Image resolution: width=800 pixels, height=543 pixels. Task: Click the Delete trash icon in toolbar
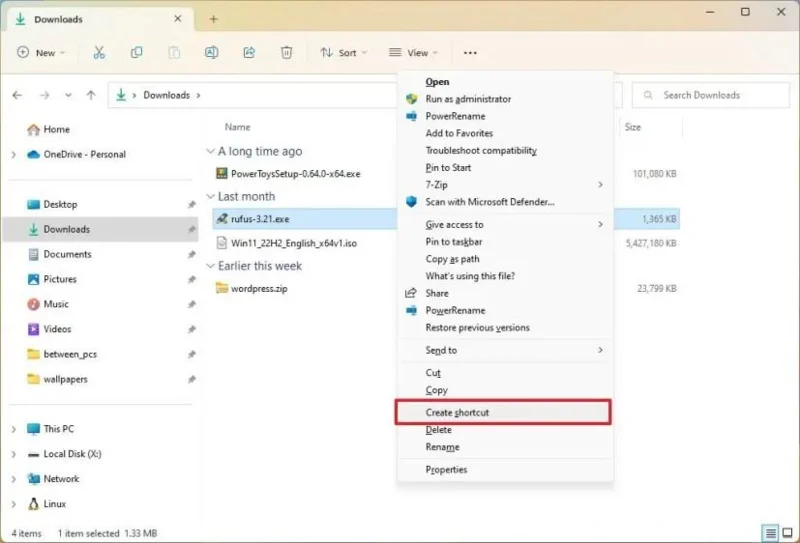click(286, 53)
